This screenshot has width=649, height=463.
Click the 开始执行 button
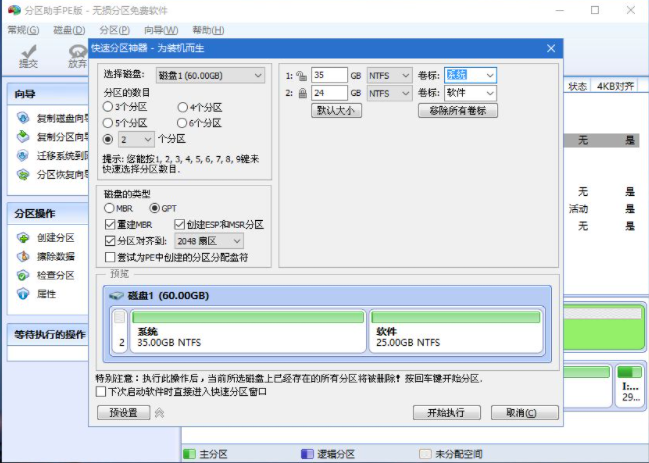[x=445, y=412]
